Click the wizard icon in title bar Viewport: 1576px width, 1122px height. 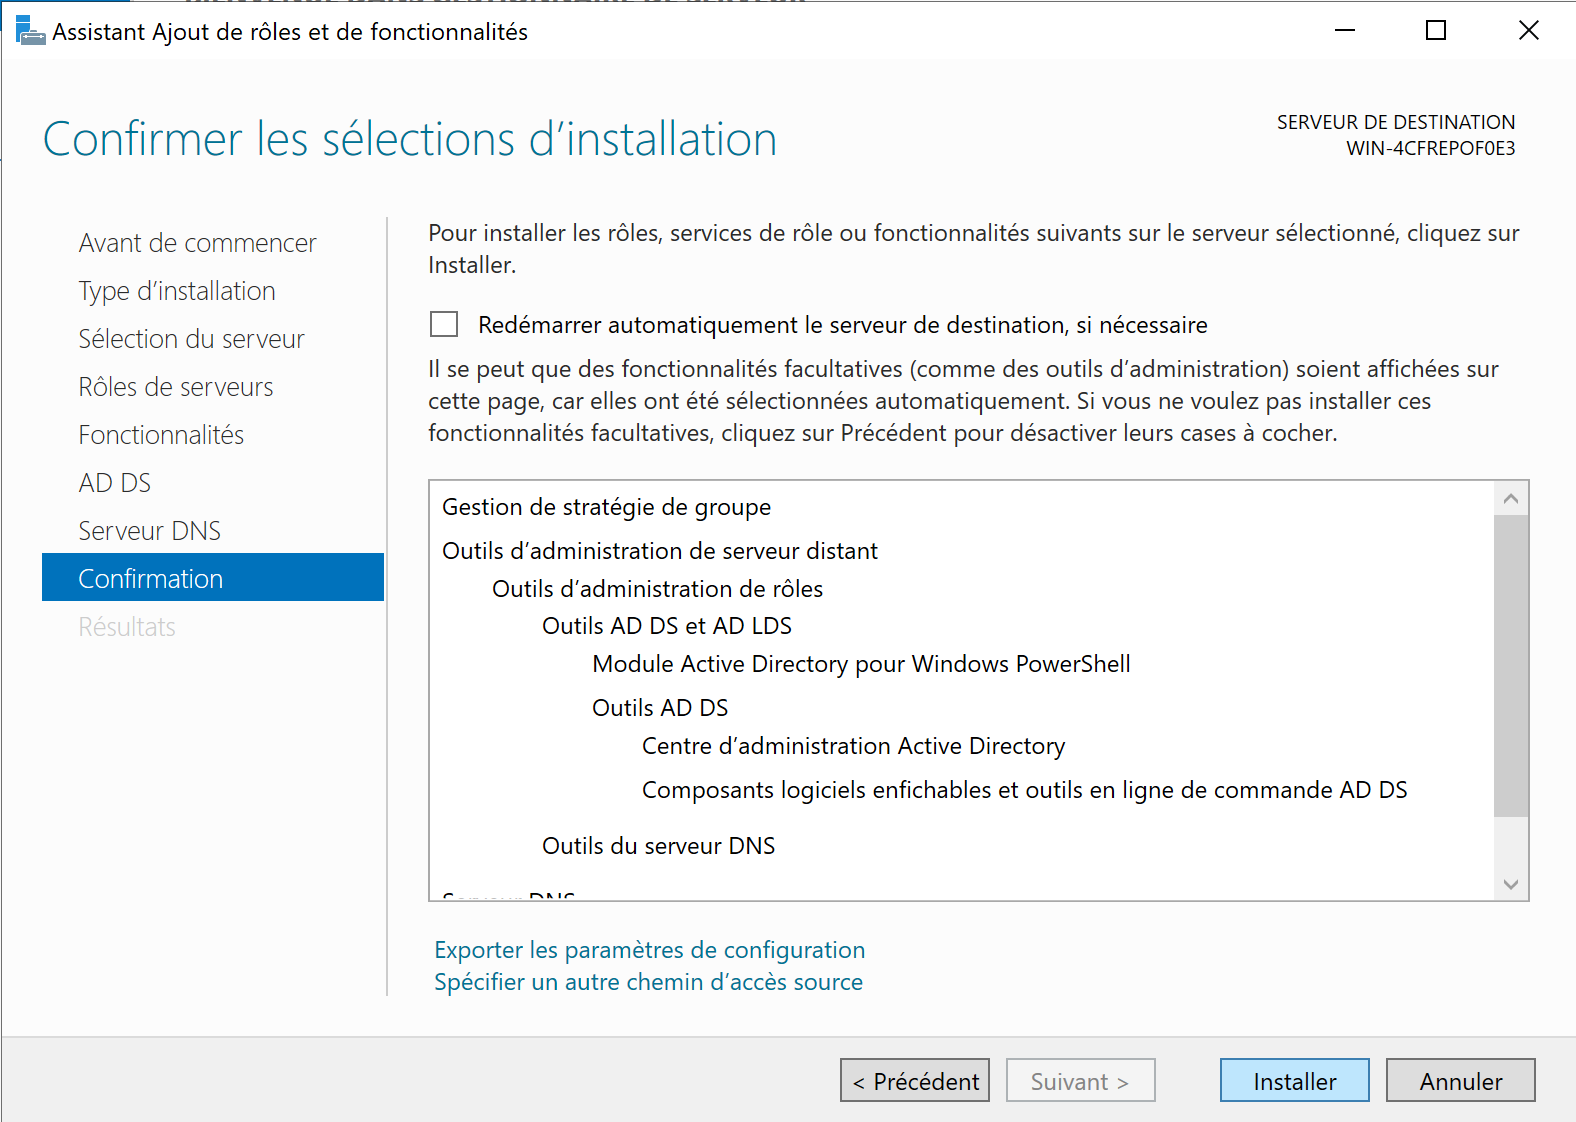30,31
